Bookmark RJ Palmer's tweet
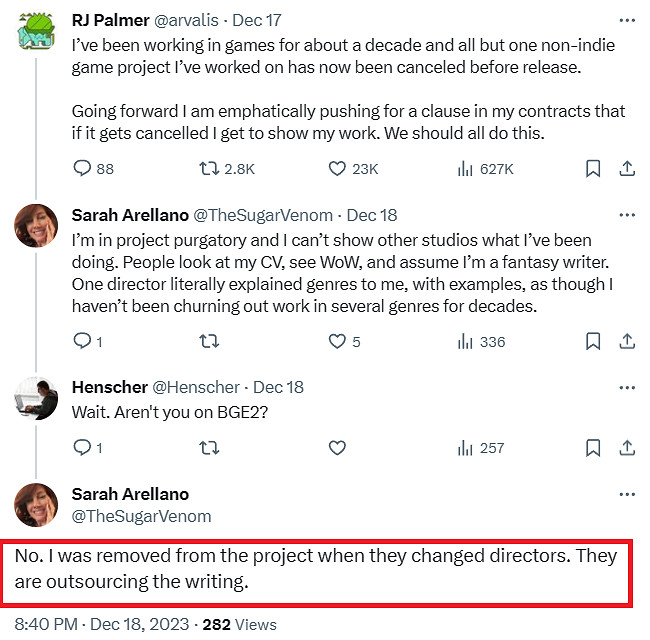This screenshot has height=640, width=650. pyautogui.click(x=593, y=169)
